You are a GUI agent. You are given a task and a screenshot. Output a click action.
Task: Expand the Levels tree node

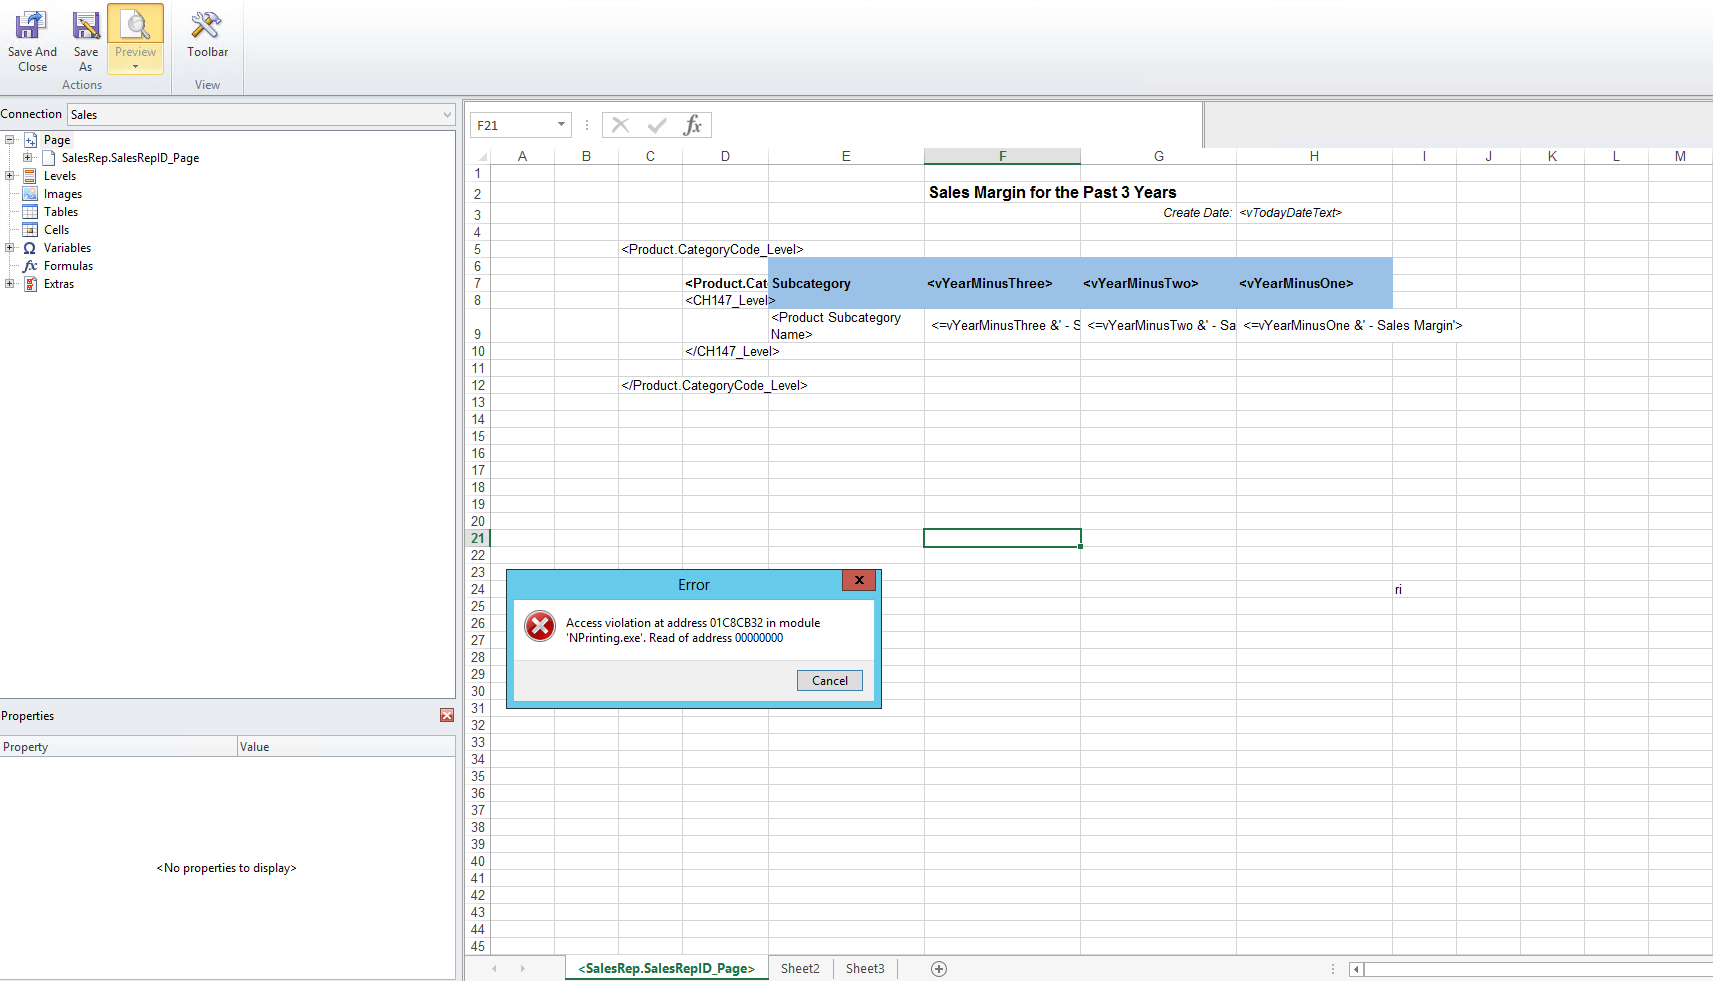click(x=10, y=176)
